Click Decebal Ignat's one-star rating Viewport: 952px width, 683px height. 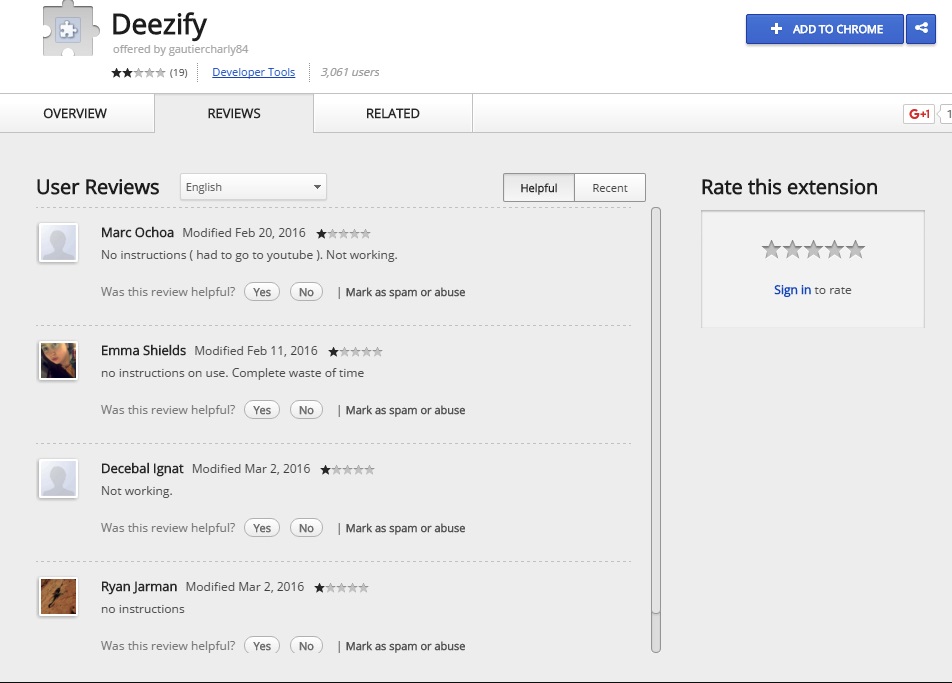click(347, 469)
